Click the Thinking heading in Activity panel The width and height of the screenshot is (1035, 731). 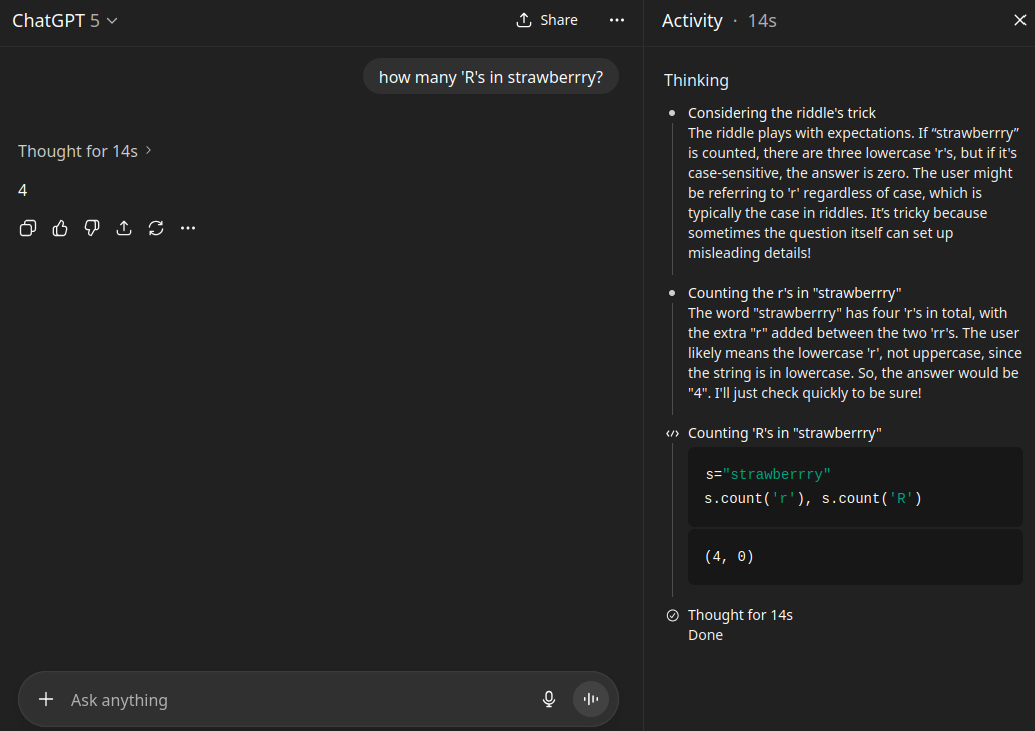[696, 81]
